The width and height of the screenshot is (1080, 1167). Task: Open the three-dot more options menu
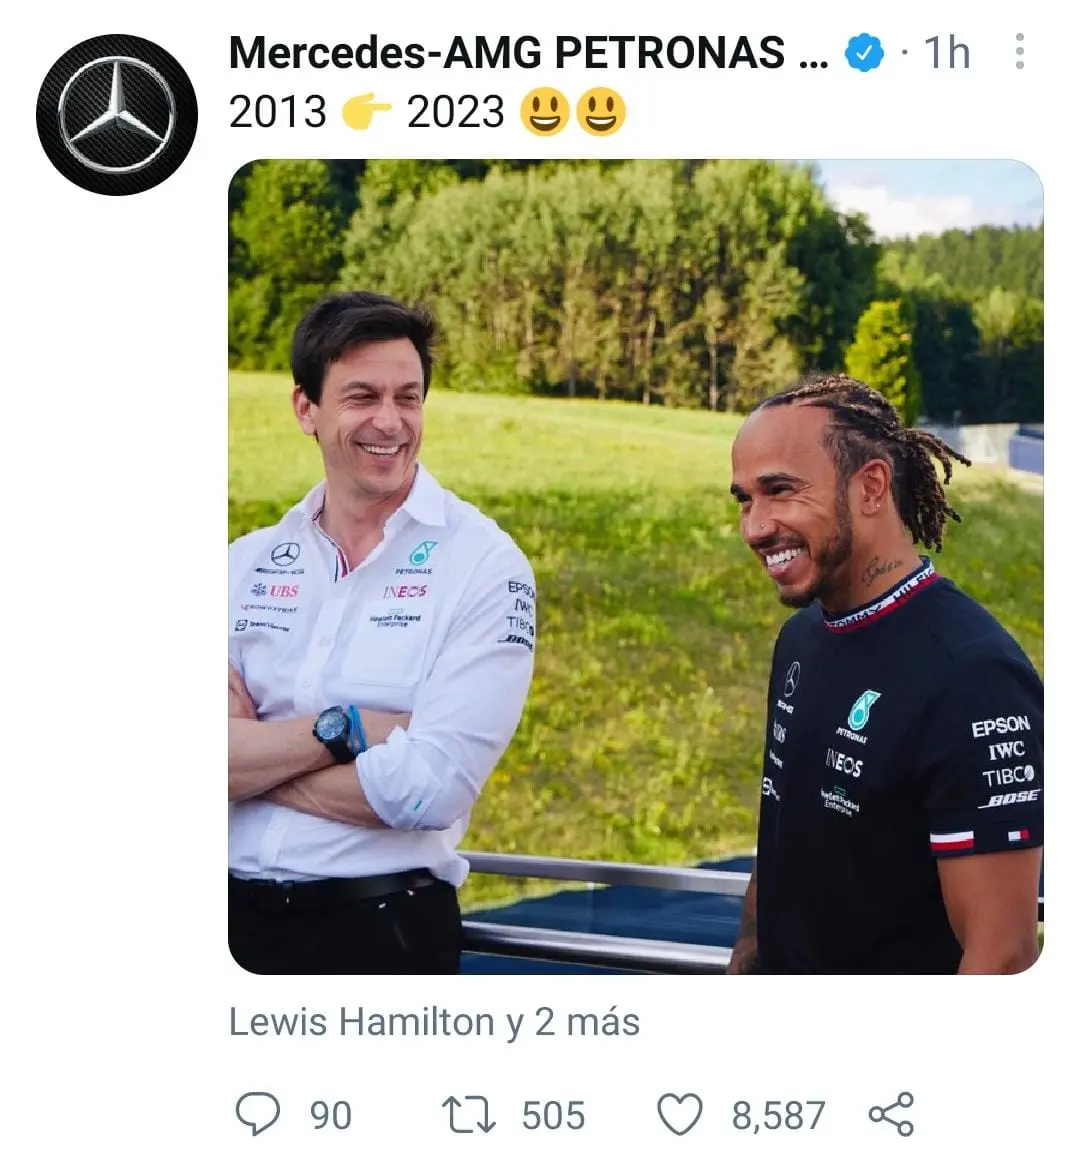(1019, 51)
